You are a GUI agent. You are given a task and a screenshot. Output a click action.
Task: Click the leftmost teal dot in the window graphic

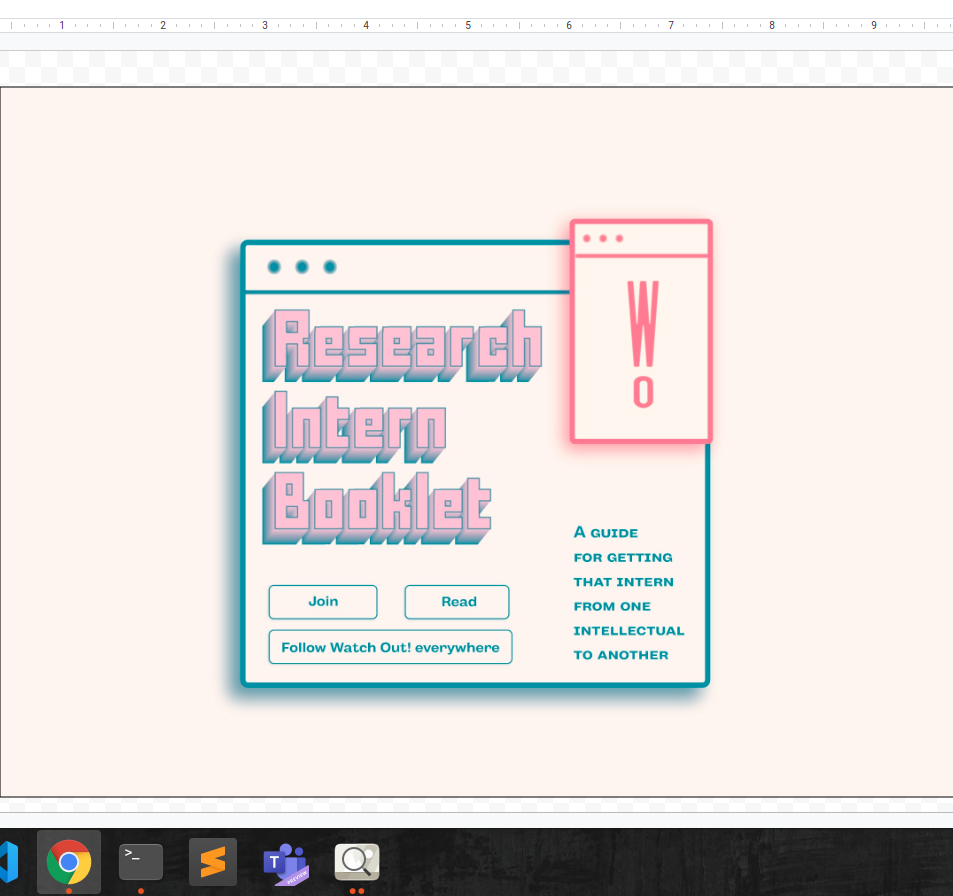pos(274,267)
